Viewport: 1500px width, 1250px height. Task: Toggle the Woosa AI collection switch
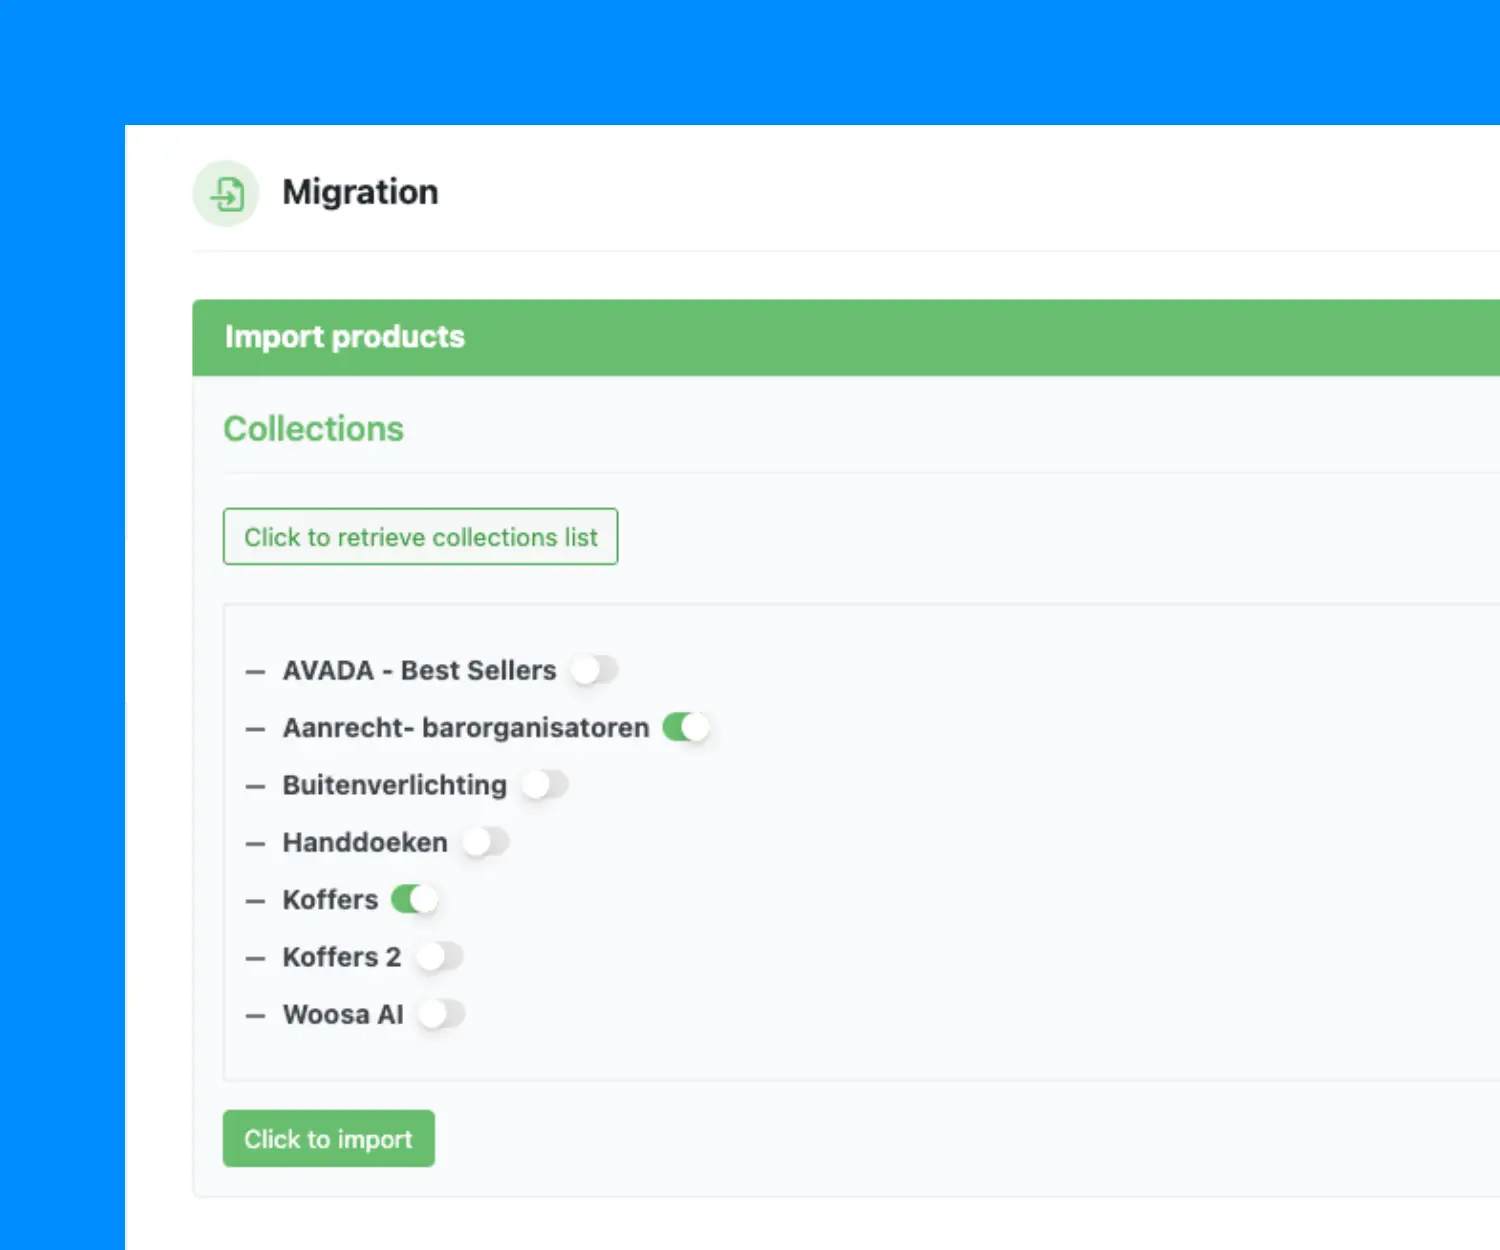click(441, 1014)
